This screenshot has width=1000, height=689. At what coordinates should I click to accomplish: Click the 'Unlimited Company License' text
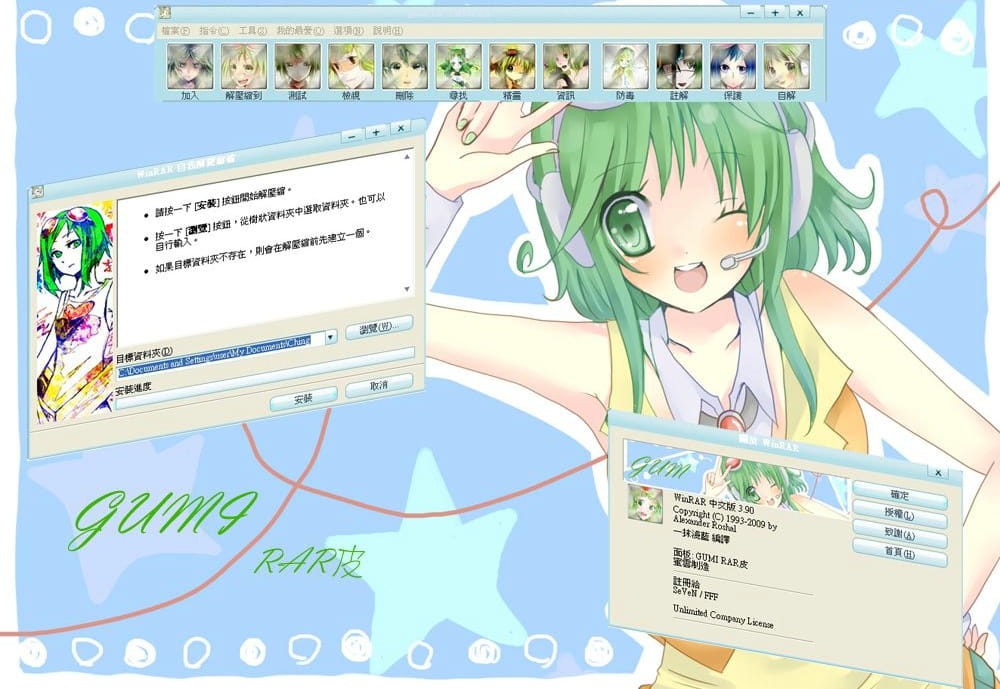723,616
